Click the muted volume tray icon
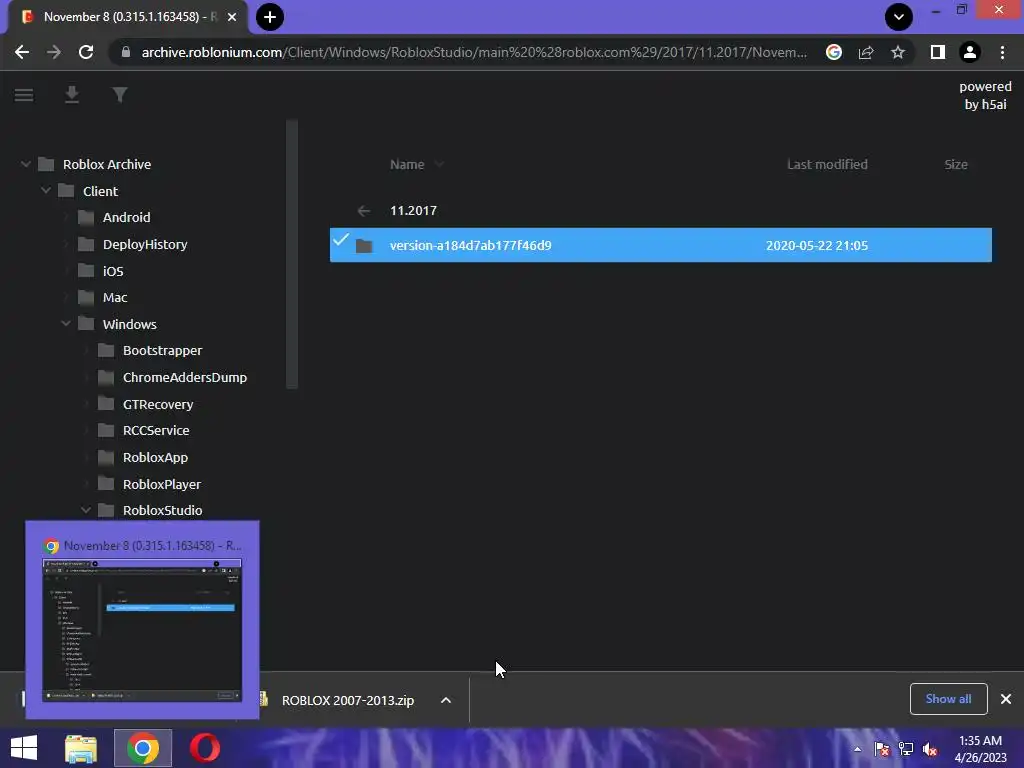1024x768 pixels. [x=930, y=749]
